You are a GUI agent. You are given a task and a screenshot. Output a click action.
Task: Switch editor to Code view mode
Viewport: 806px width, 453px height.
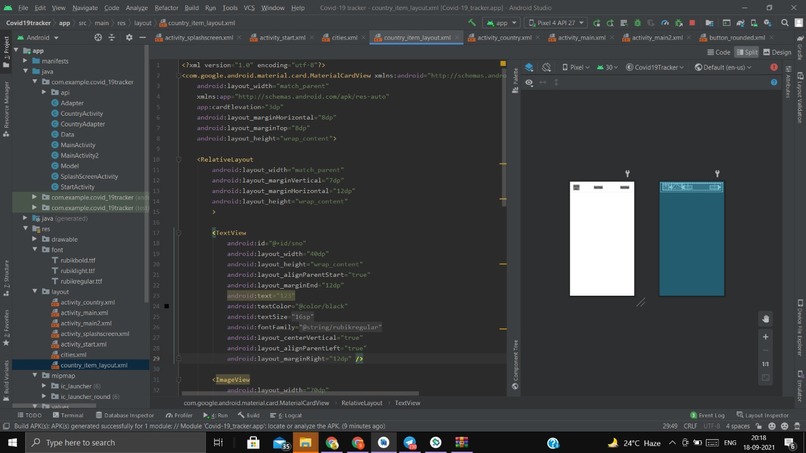(719, 52)
